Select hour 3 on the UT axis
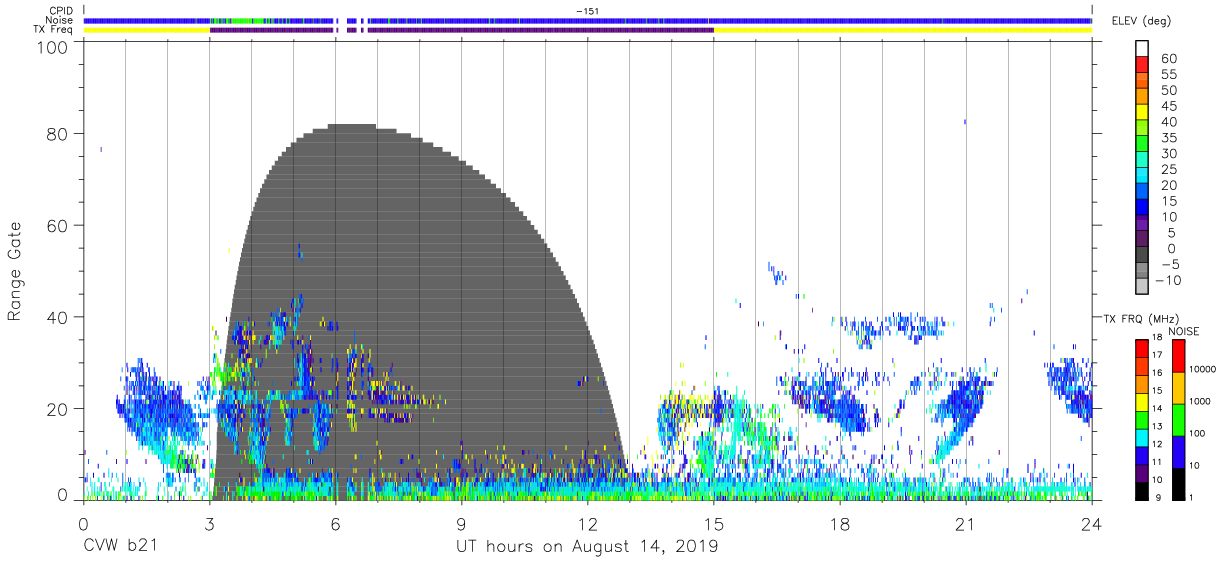 [x=209, y=523]
